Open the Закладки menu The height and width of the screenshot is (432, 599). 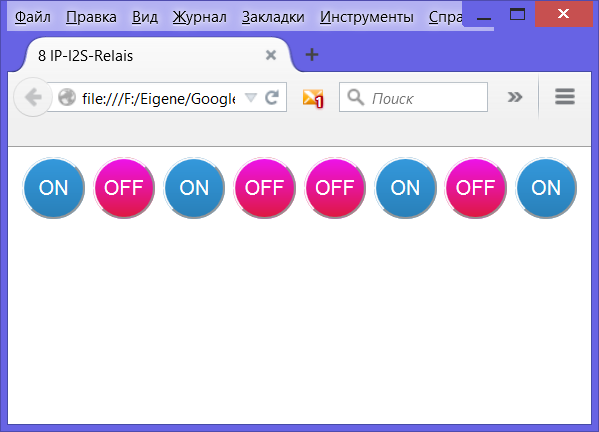(x=273, y=17)
